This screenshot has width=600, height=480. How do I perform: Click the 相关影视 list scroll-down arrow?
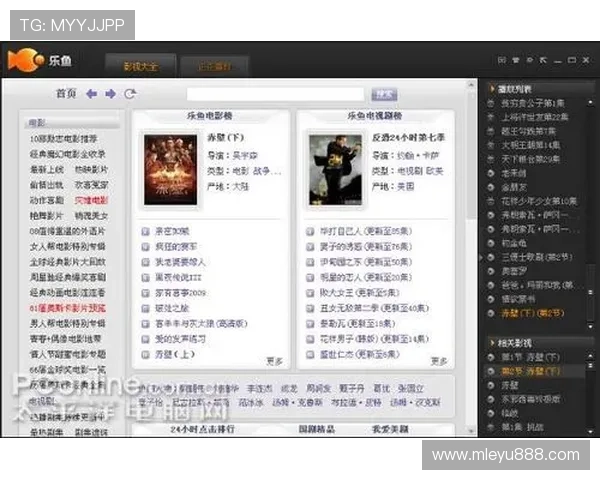tap(590, 432)
